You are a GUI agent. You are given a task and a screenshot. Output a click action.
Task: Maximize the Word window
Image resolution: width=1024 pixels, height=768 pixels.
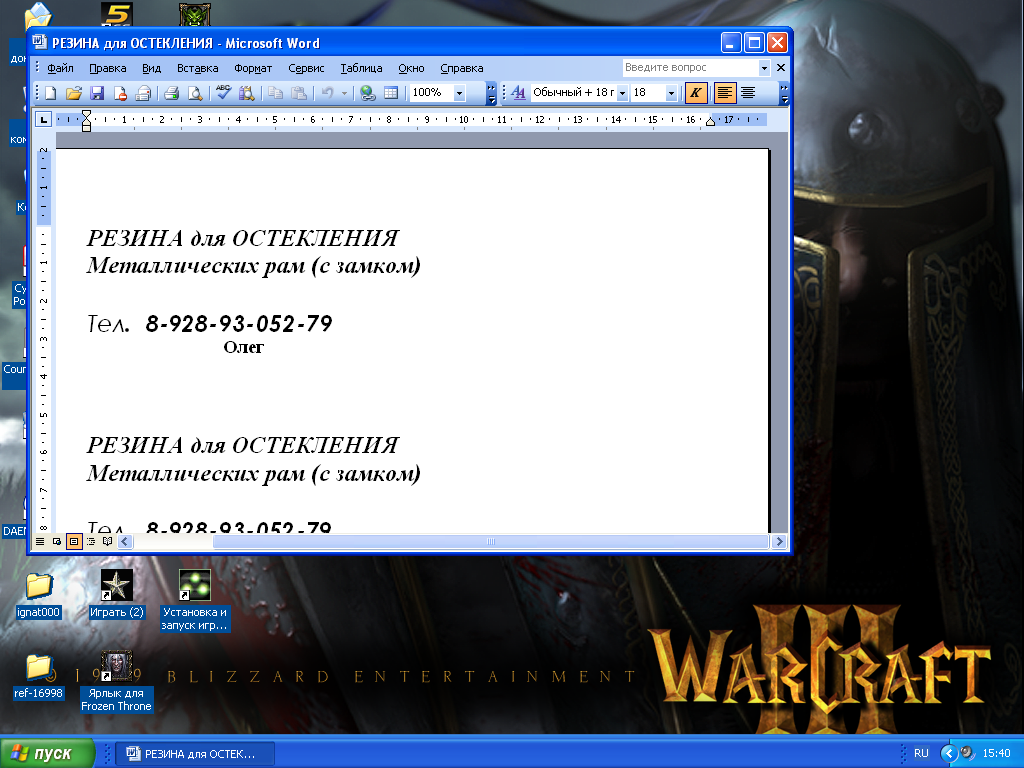point(754,43)
